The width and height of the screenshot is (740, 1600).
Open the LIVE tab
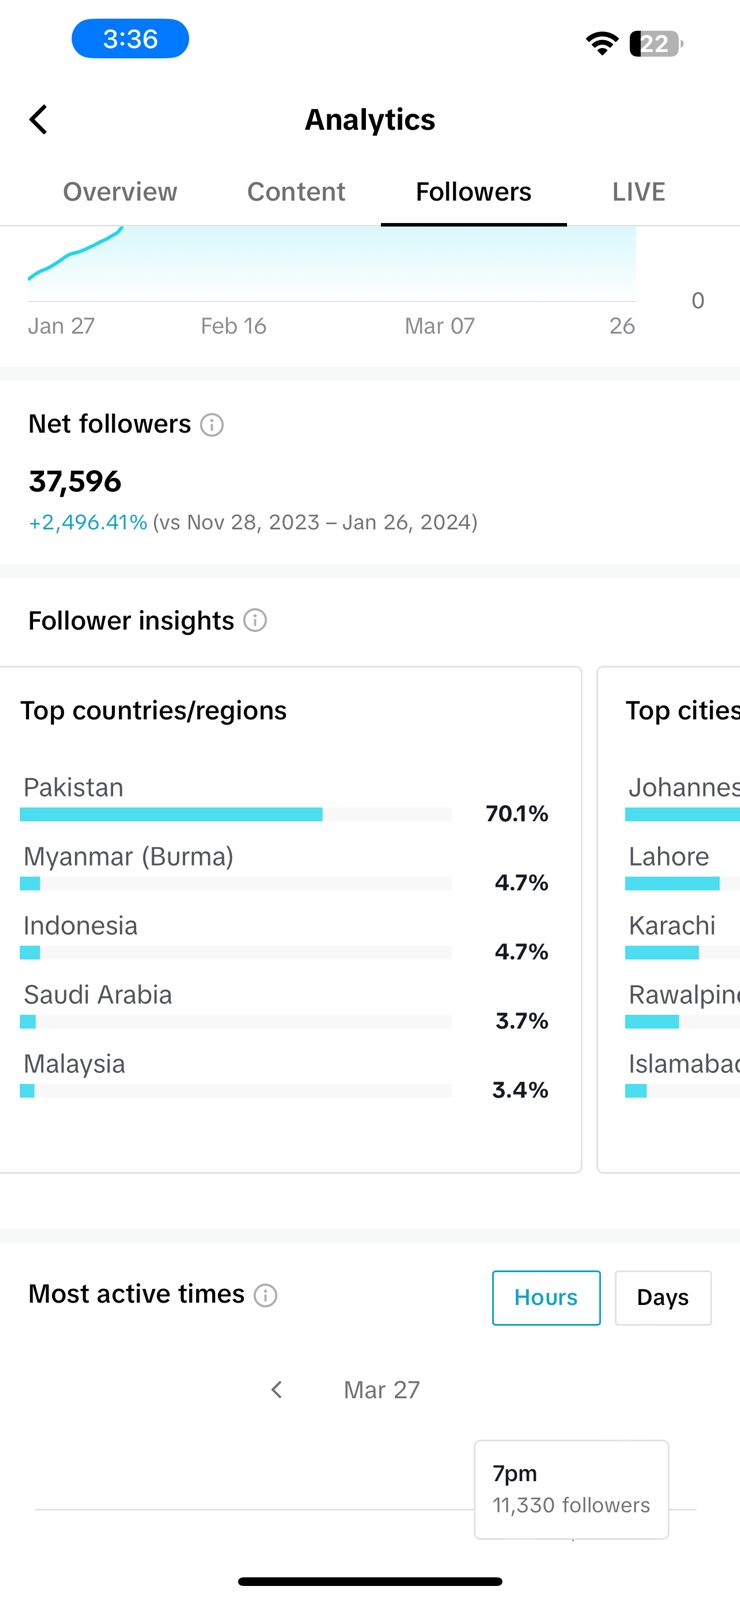click(639, 192)
